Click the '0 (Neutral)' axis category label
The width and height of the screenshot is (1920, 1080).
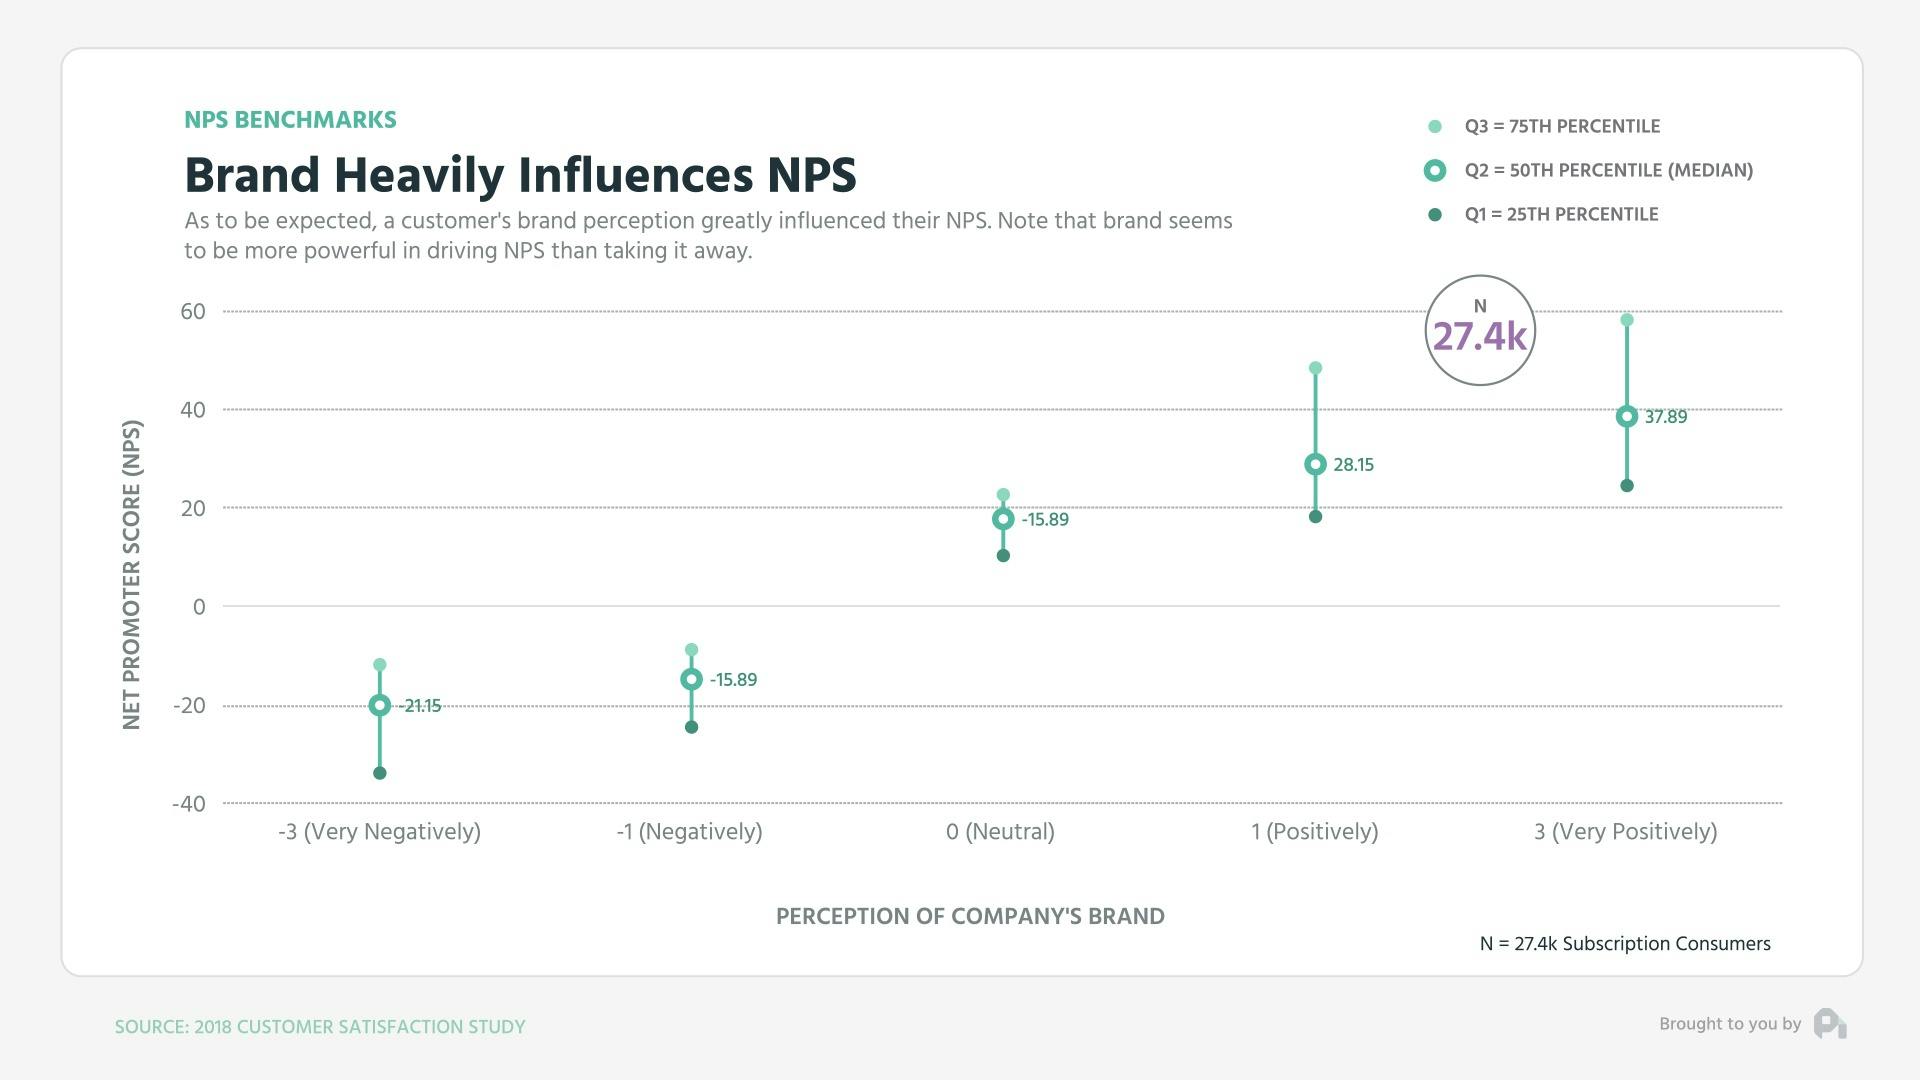coord(1003,831)
